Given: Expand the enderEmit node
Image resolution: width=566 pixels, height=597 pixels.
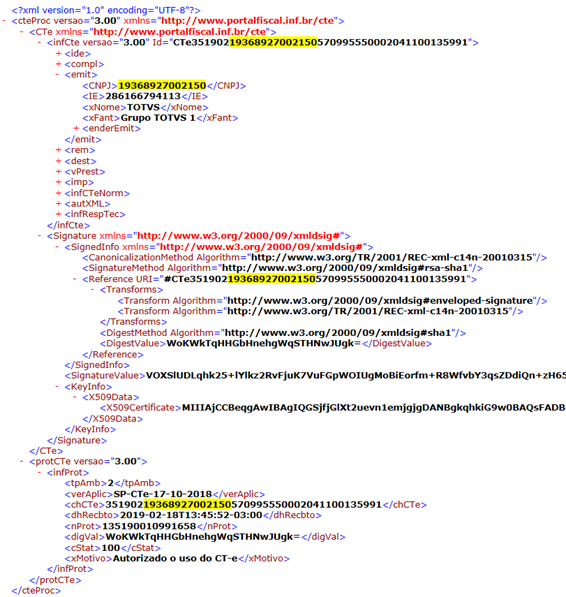Looking at the screenshot, I should [x=76, y=129].
